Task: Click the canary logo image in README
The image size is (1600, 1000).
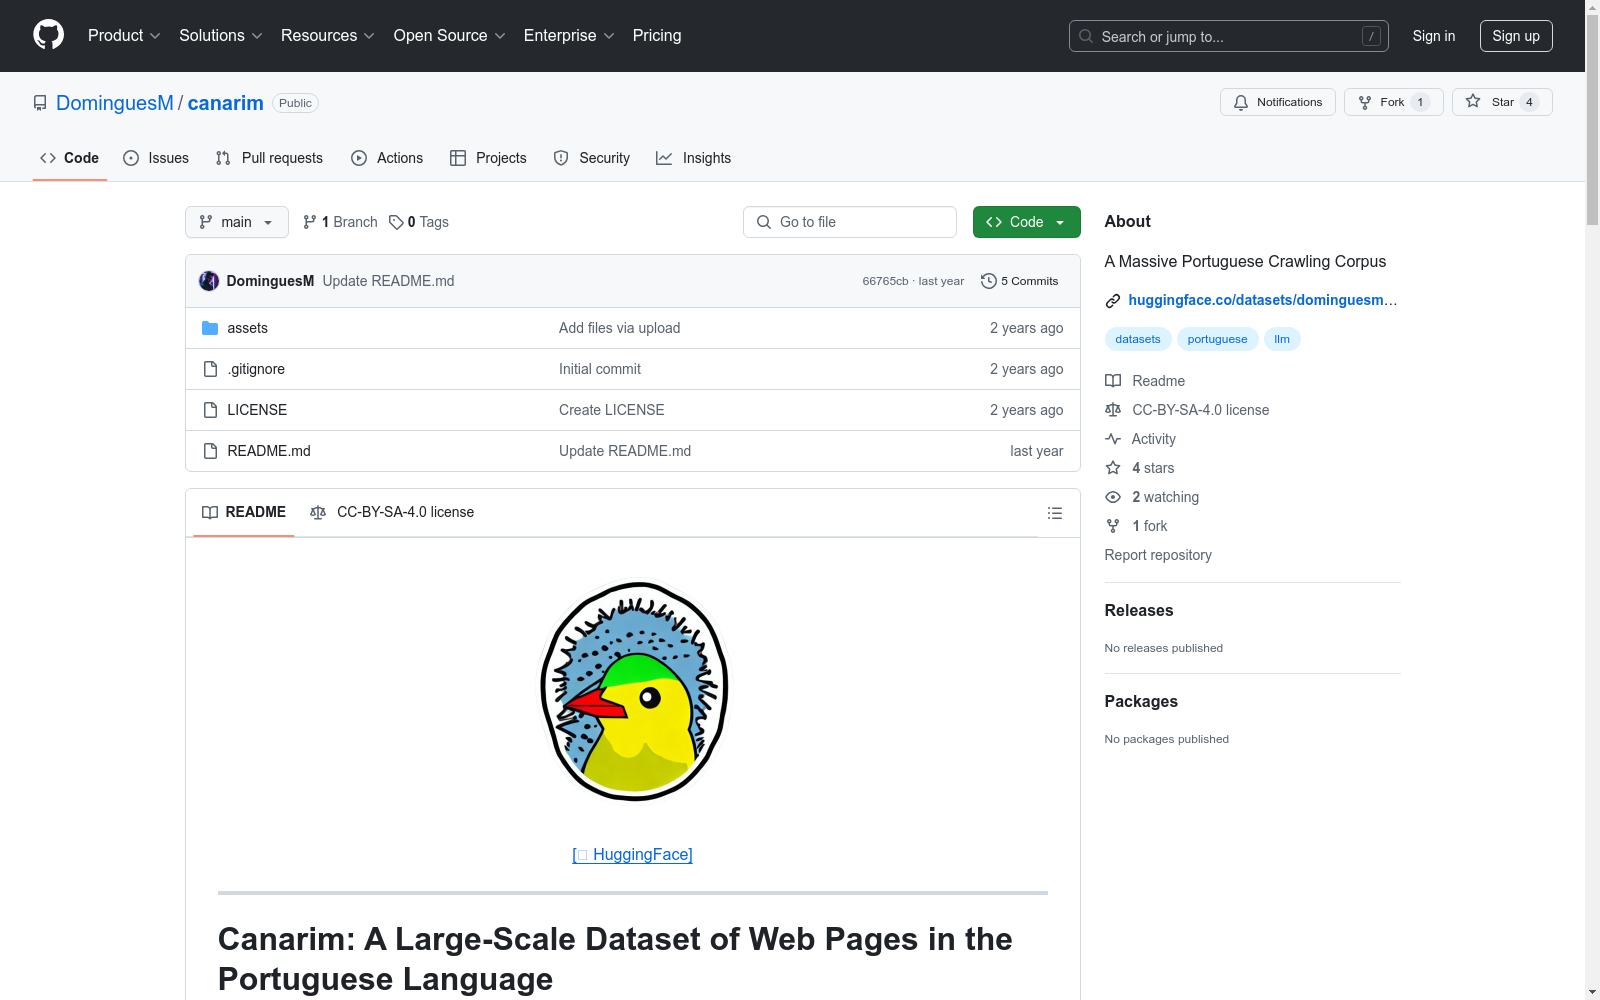Action: (634, 691)
